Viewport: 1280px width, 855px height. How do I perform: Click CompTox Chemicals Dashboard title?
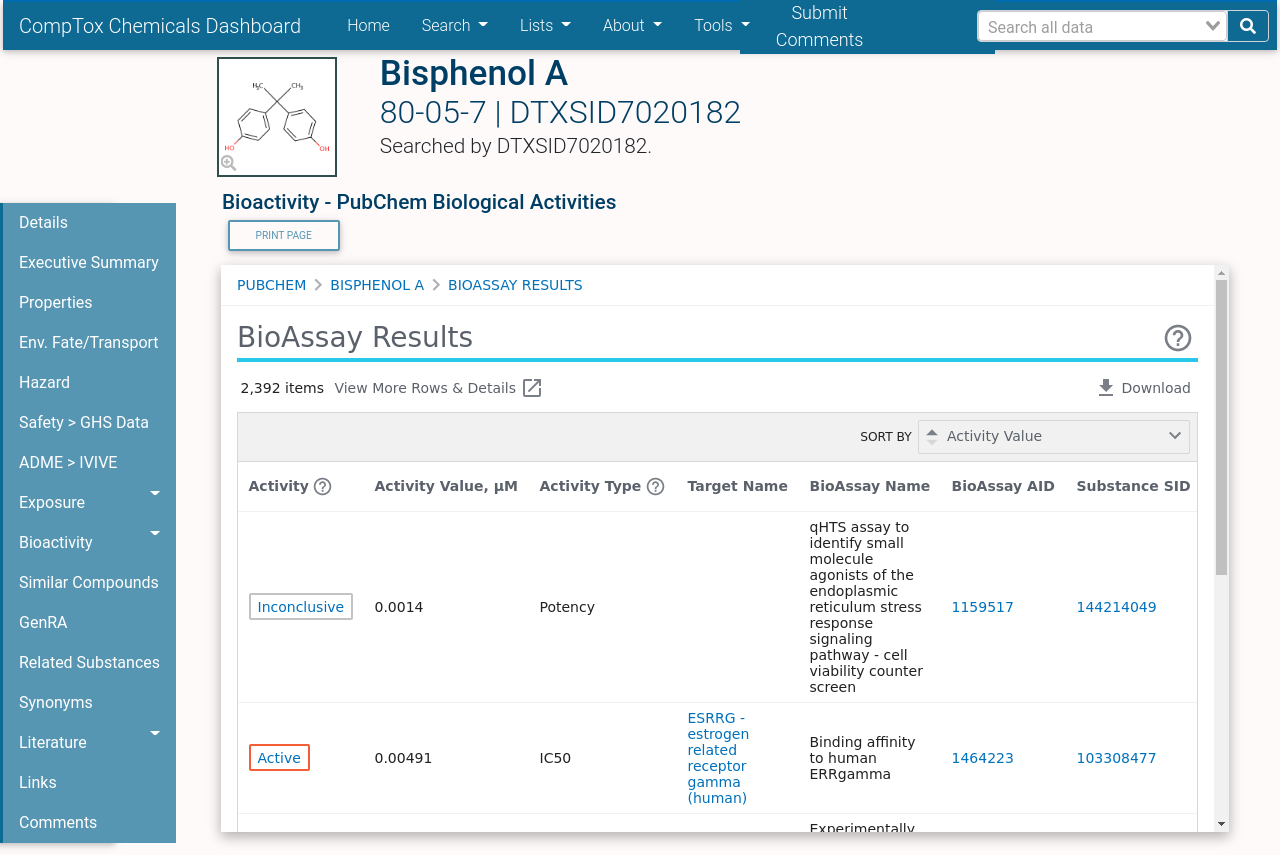[160, 26]
